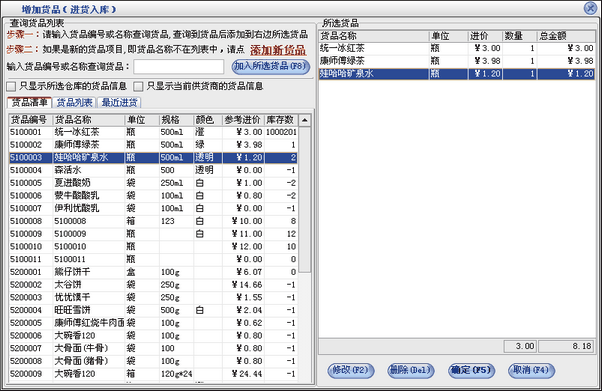The height and width of the screenshot is (391, 602).
Task: Confirm with the 确定 (F5) button
Action: (x=471, y=370)
